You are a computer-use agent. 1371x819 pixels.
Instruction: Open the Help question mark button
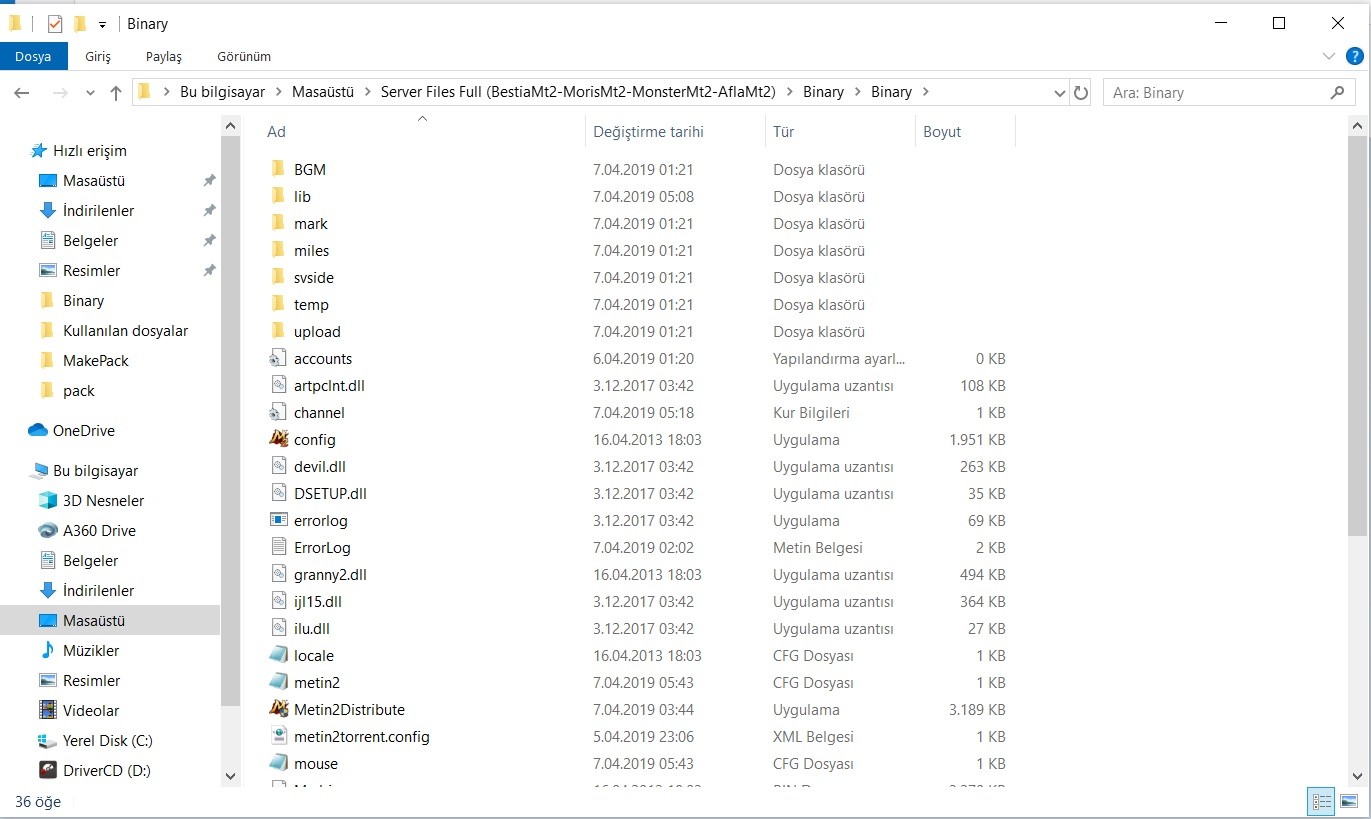coord(1353,56)
